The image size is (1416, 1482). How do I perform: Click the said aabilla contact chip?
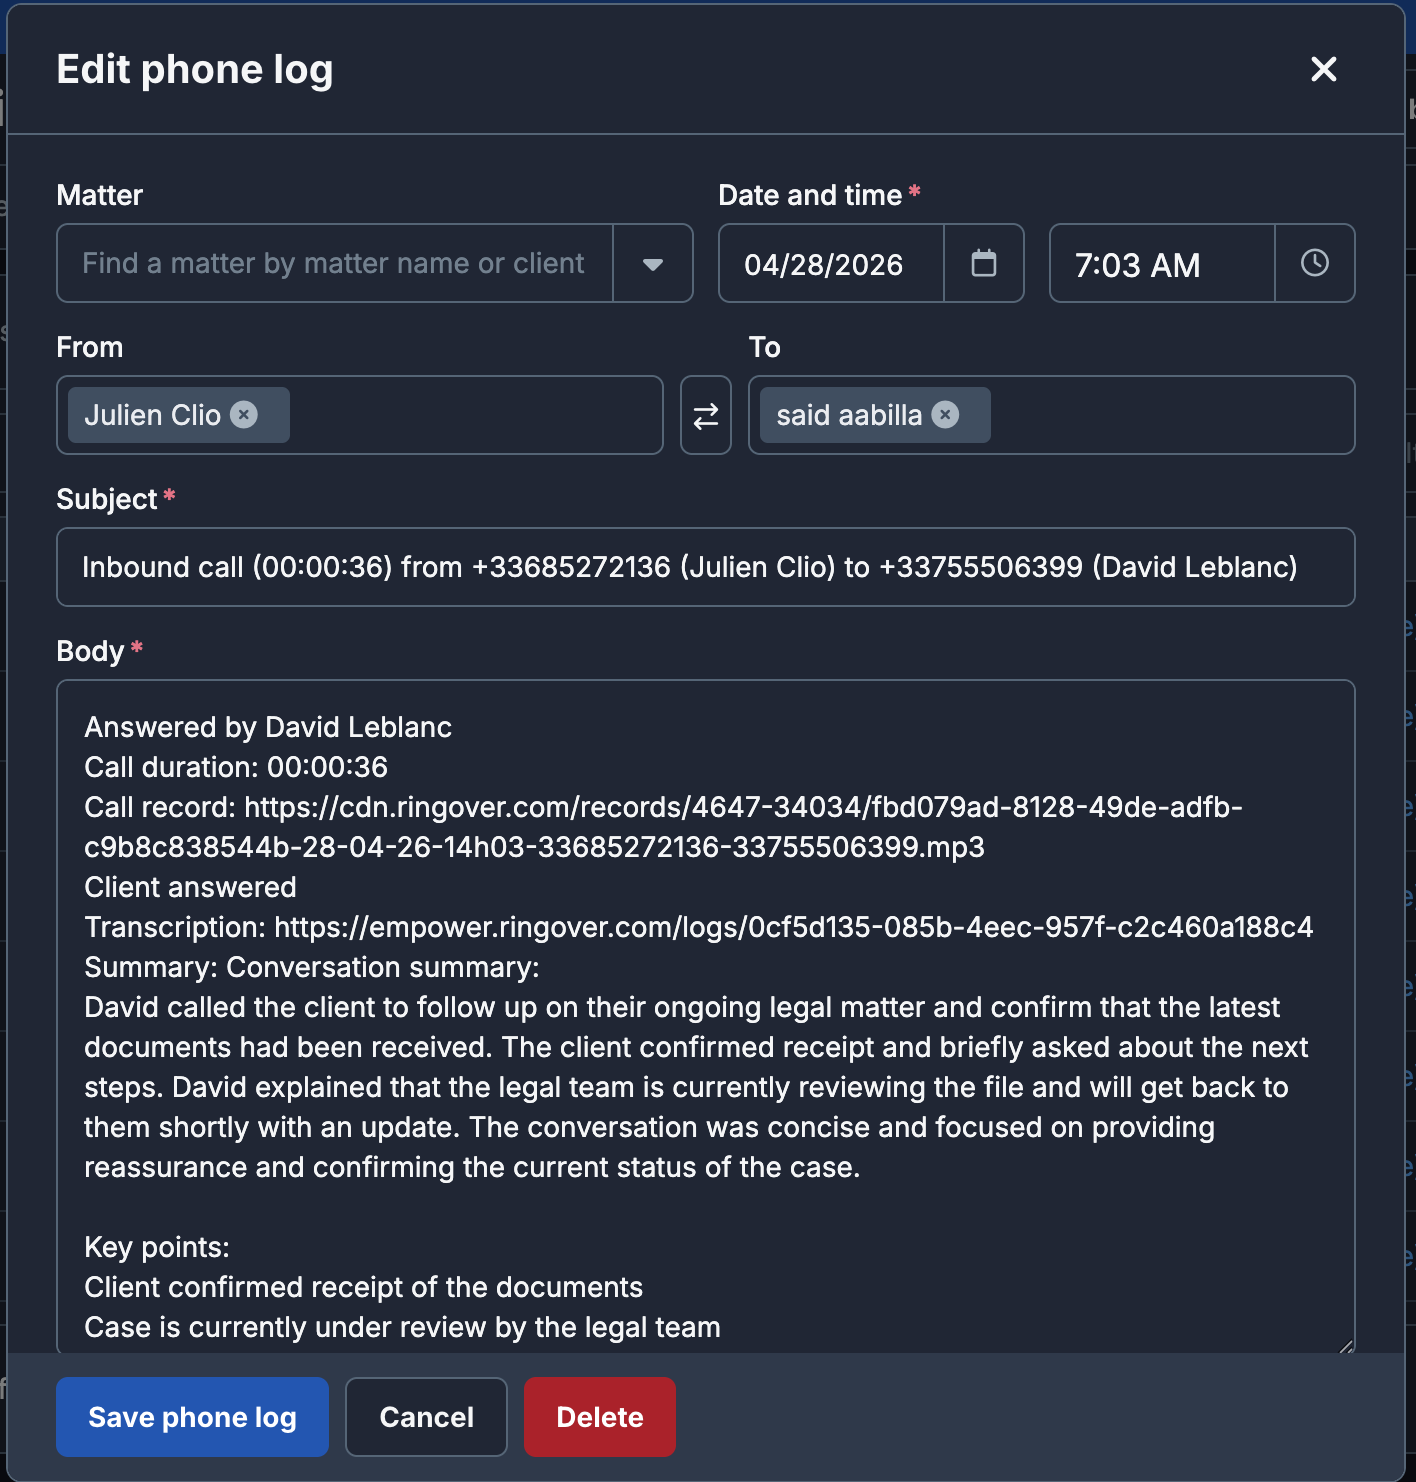848,415
